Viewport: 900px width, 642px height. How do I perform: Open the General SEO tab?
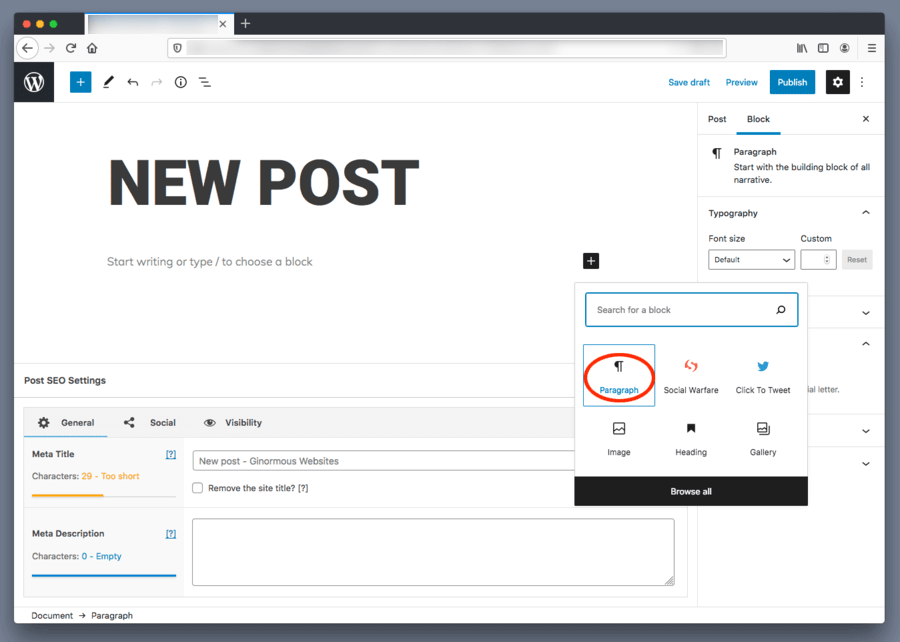point(66,423)
